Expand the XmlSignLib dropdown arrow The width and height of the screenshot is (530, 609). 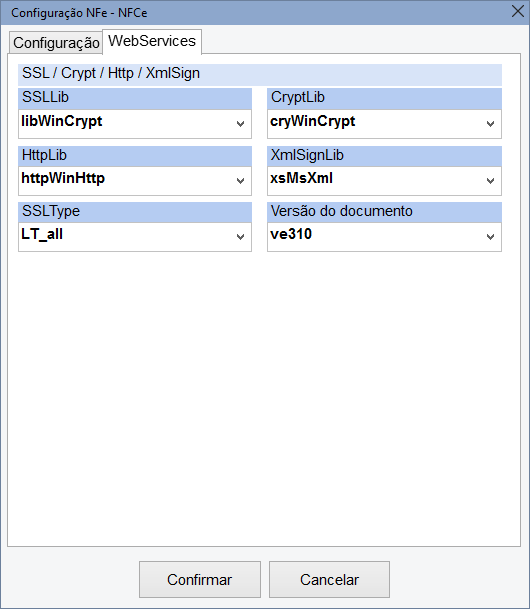pyautogui.click(x=490, y=181)
